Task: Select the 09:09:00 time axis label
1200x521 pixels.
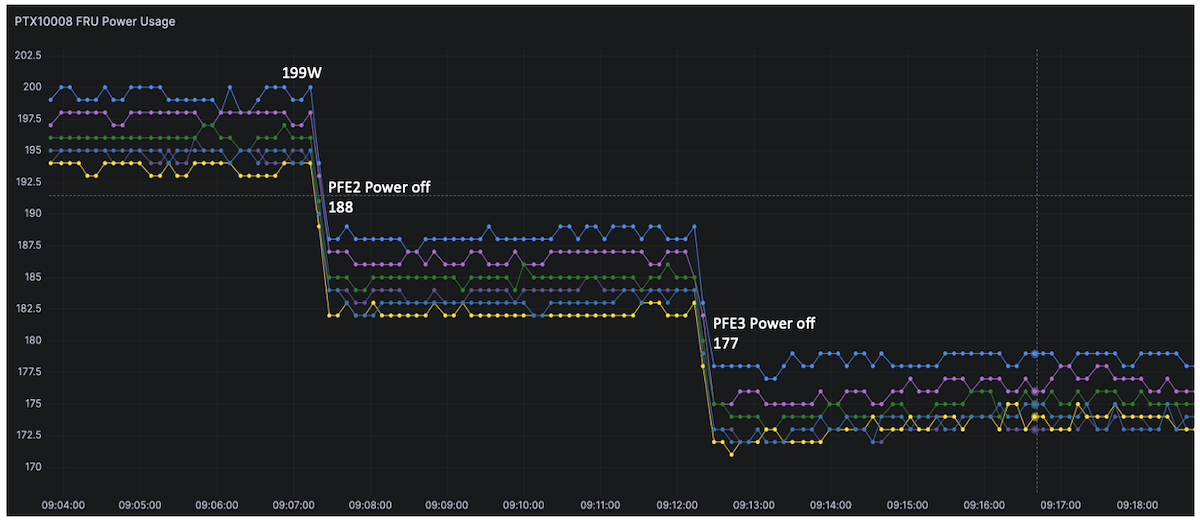Action: coord(447,506)
